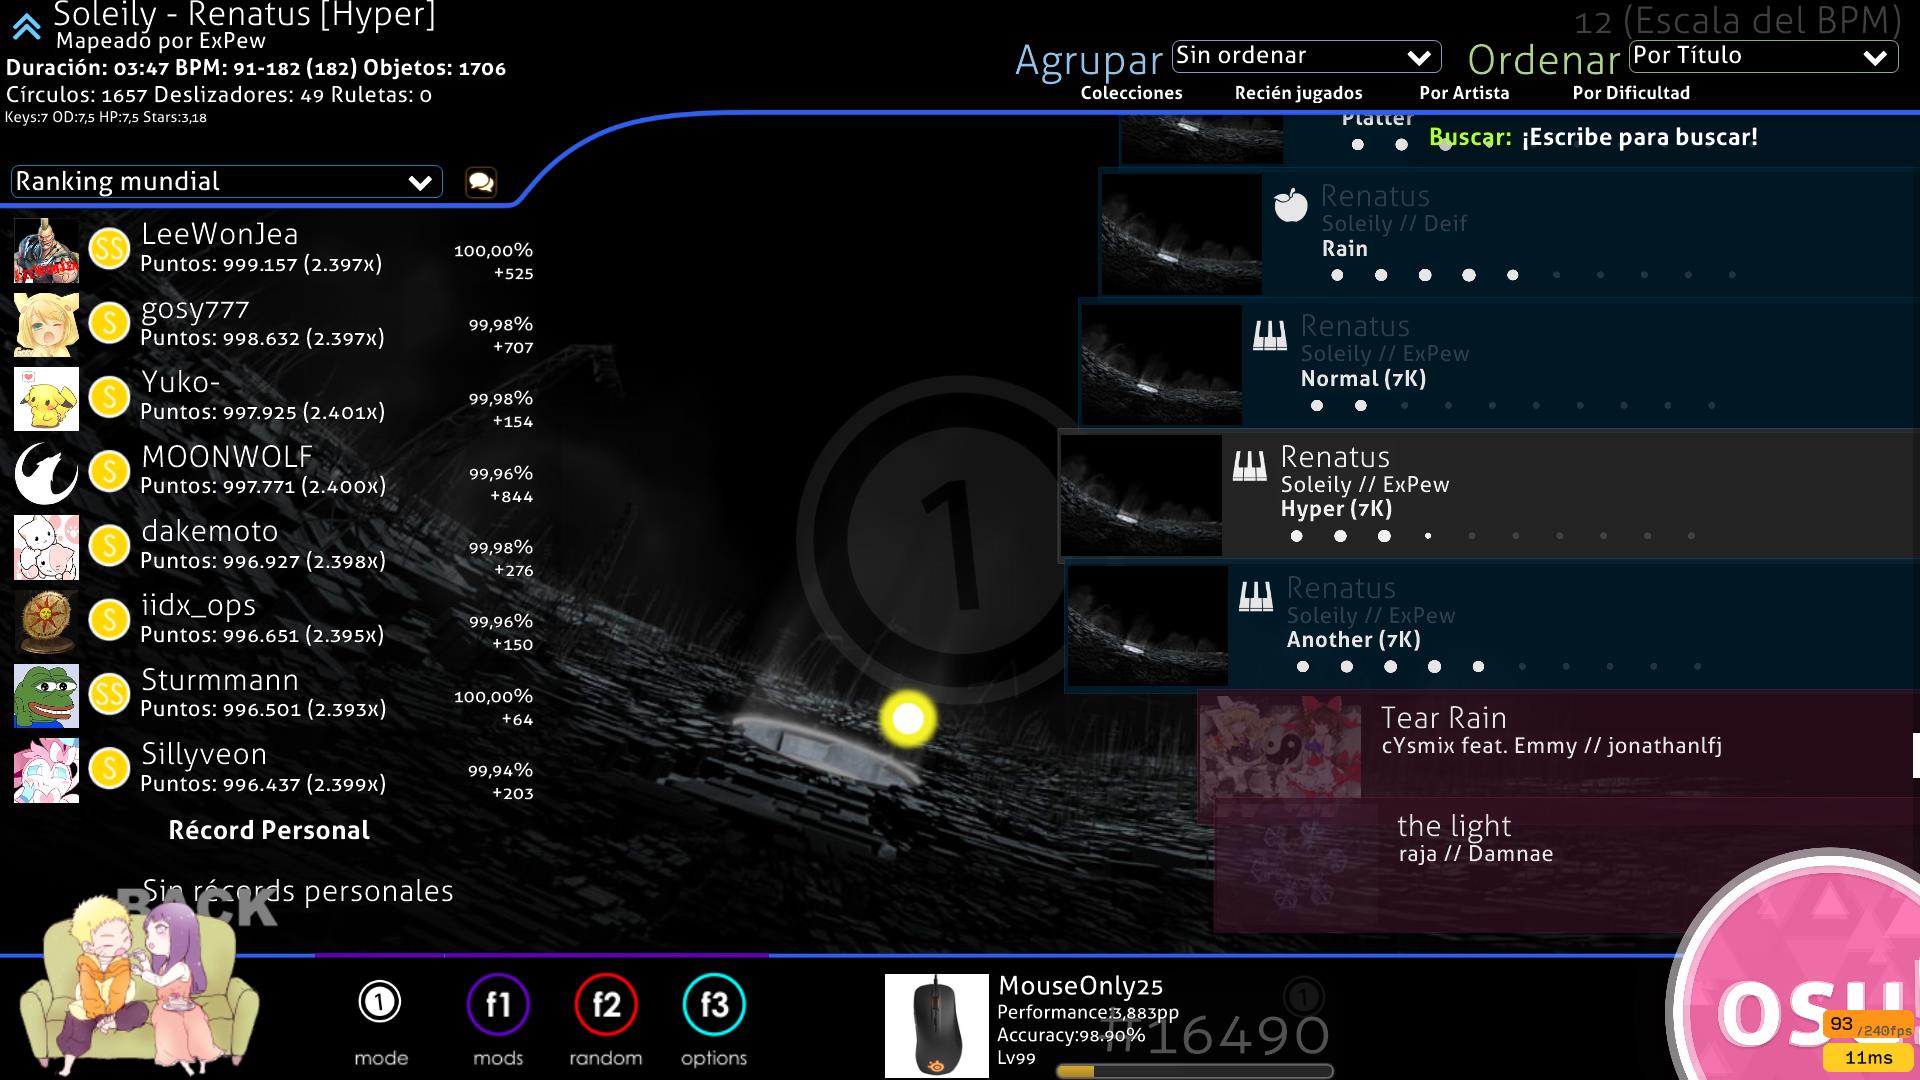
Task: Click Sturmmann's SS rank badge
Action: 109,694
